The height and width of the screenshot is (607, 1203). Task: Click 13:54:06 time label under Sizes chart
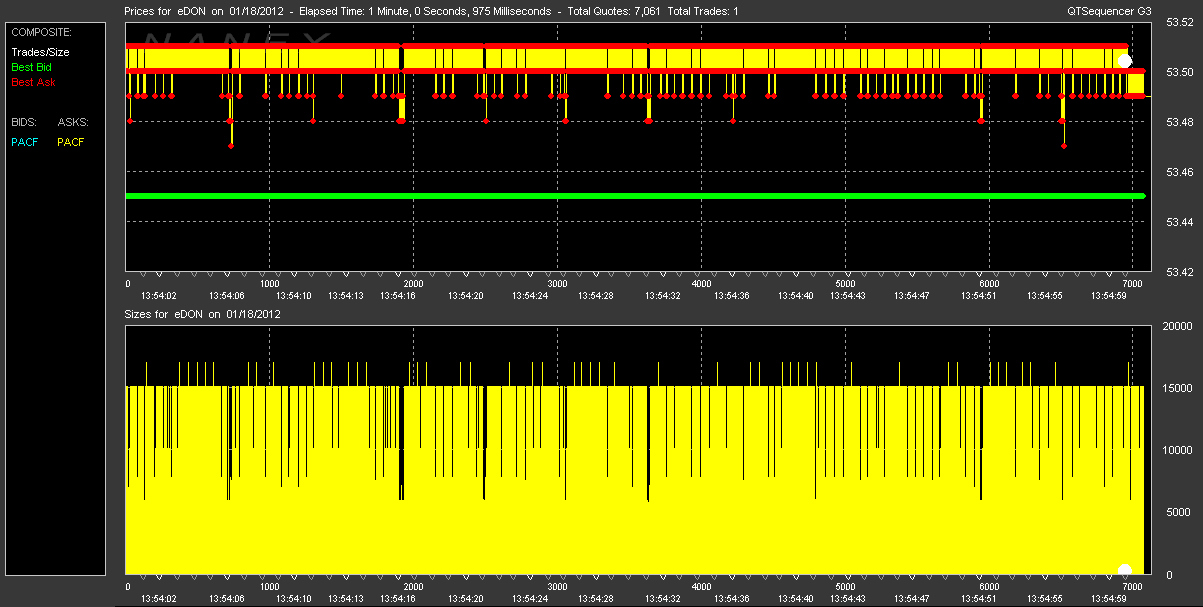(227, 599)
